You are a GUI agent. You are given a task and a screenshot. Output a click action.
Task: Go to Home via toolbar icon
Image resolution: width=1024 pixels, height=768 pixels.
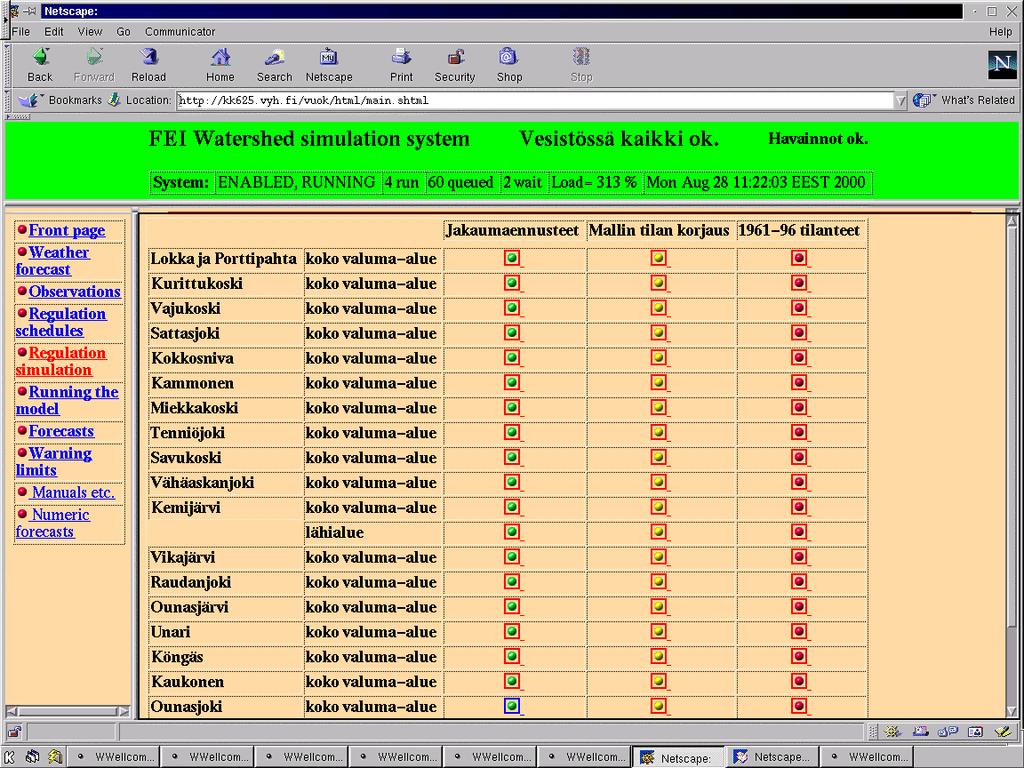click(221, 57)
